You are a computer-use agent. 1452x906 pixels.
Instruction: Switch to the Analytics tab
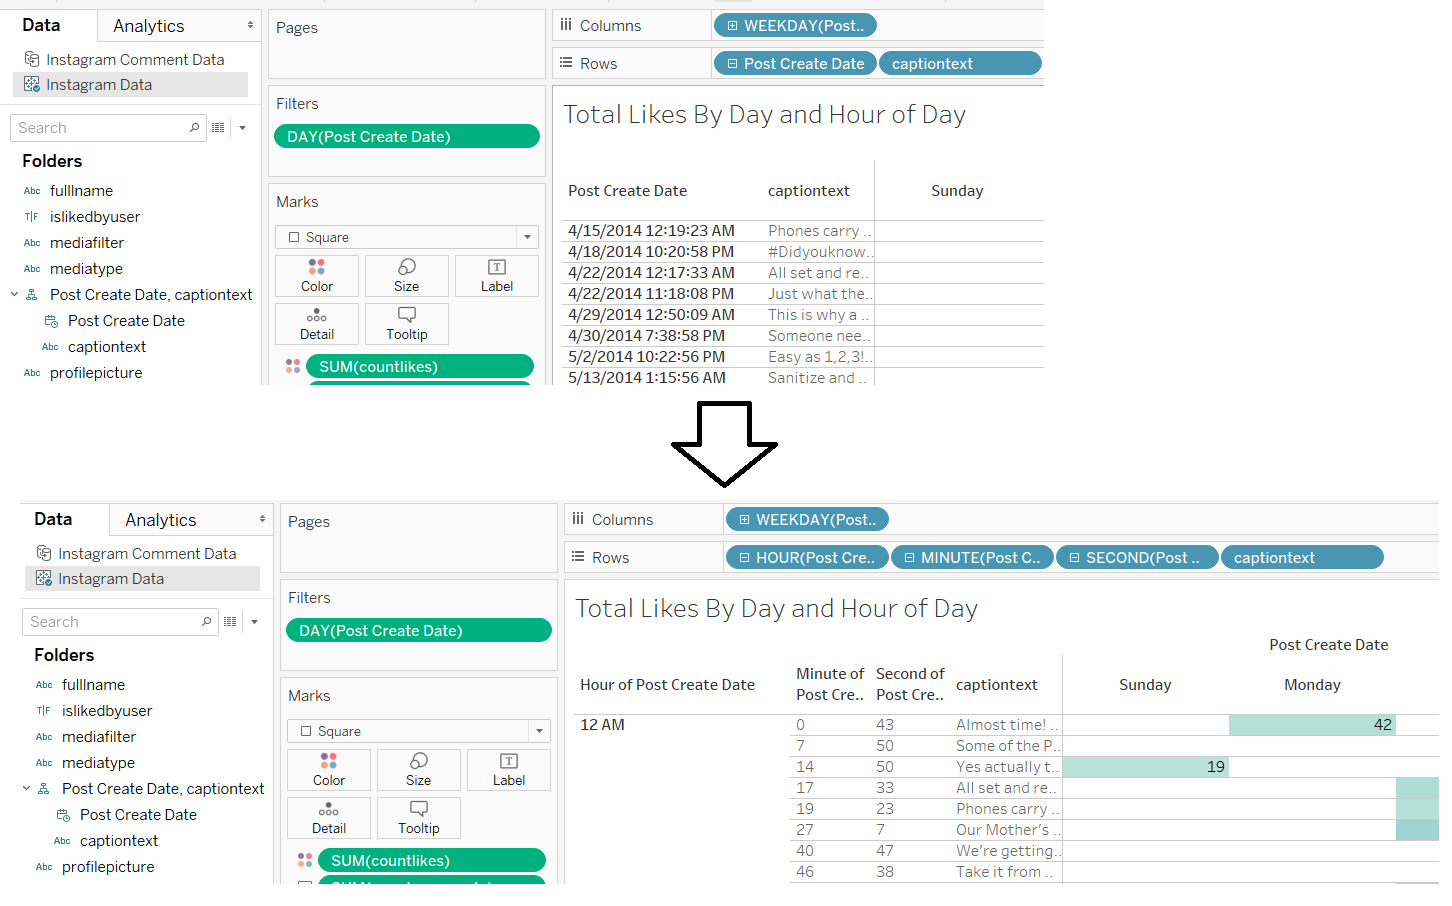[146, 25]
